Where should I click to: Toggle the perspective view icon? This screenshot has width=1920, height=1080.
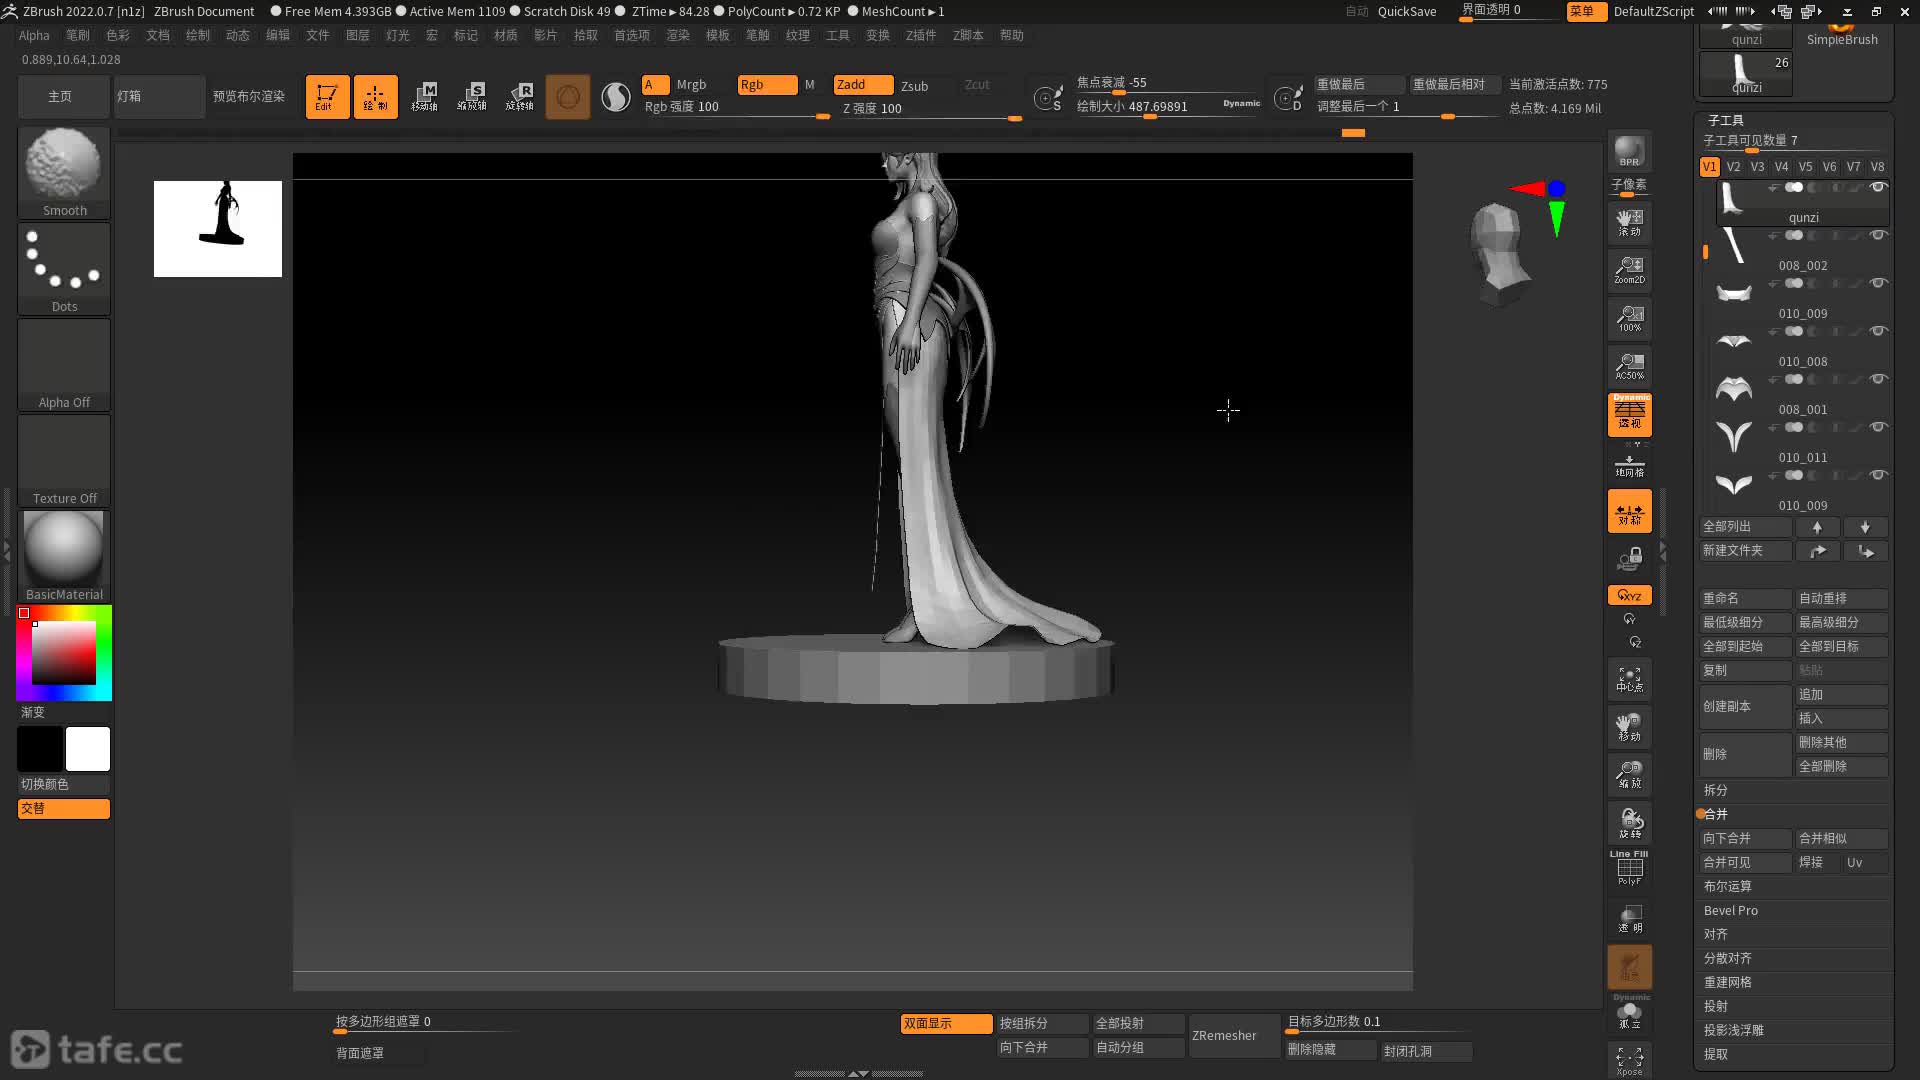[1629, 414]
